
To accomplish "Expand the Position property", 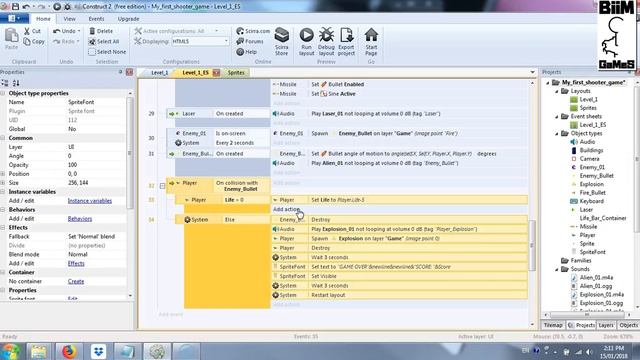I will 3,174.
